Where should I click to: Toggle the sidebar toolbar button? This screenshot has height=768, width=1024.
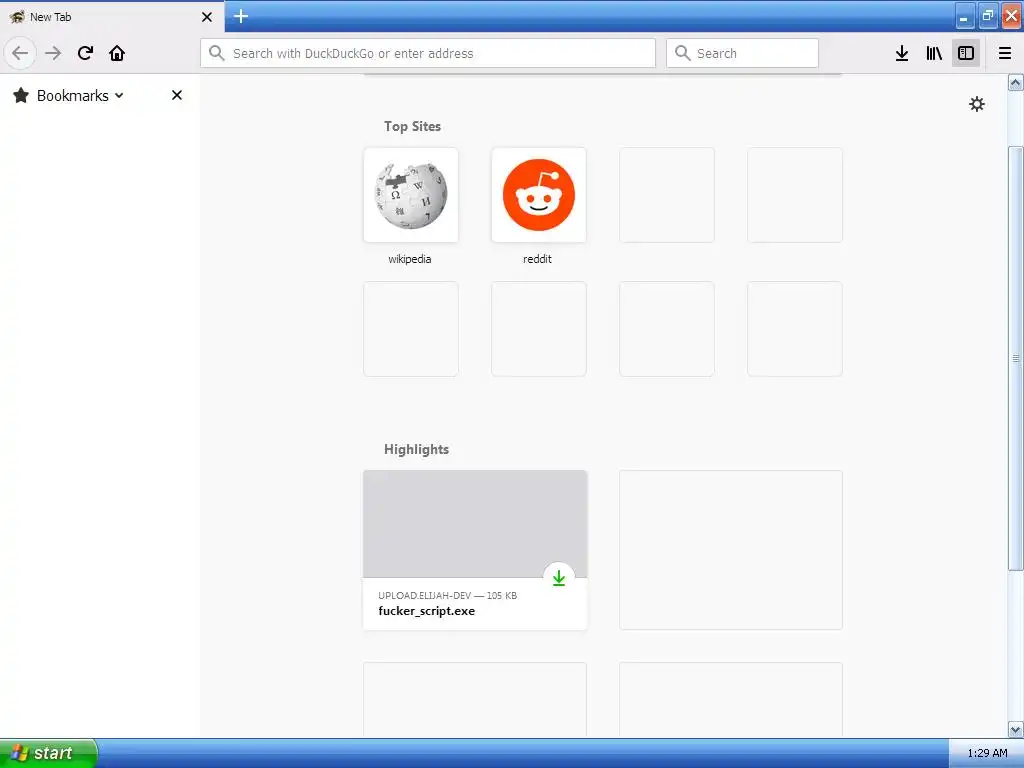point(966,53)
